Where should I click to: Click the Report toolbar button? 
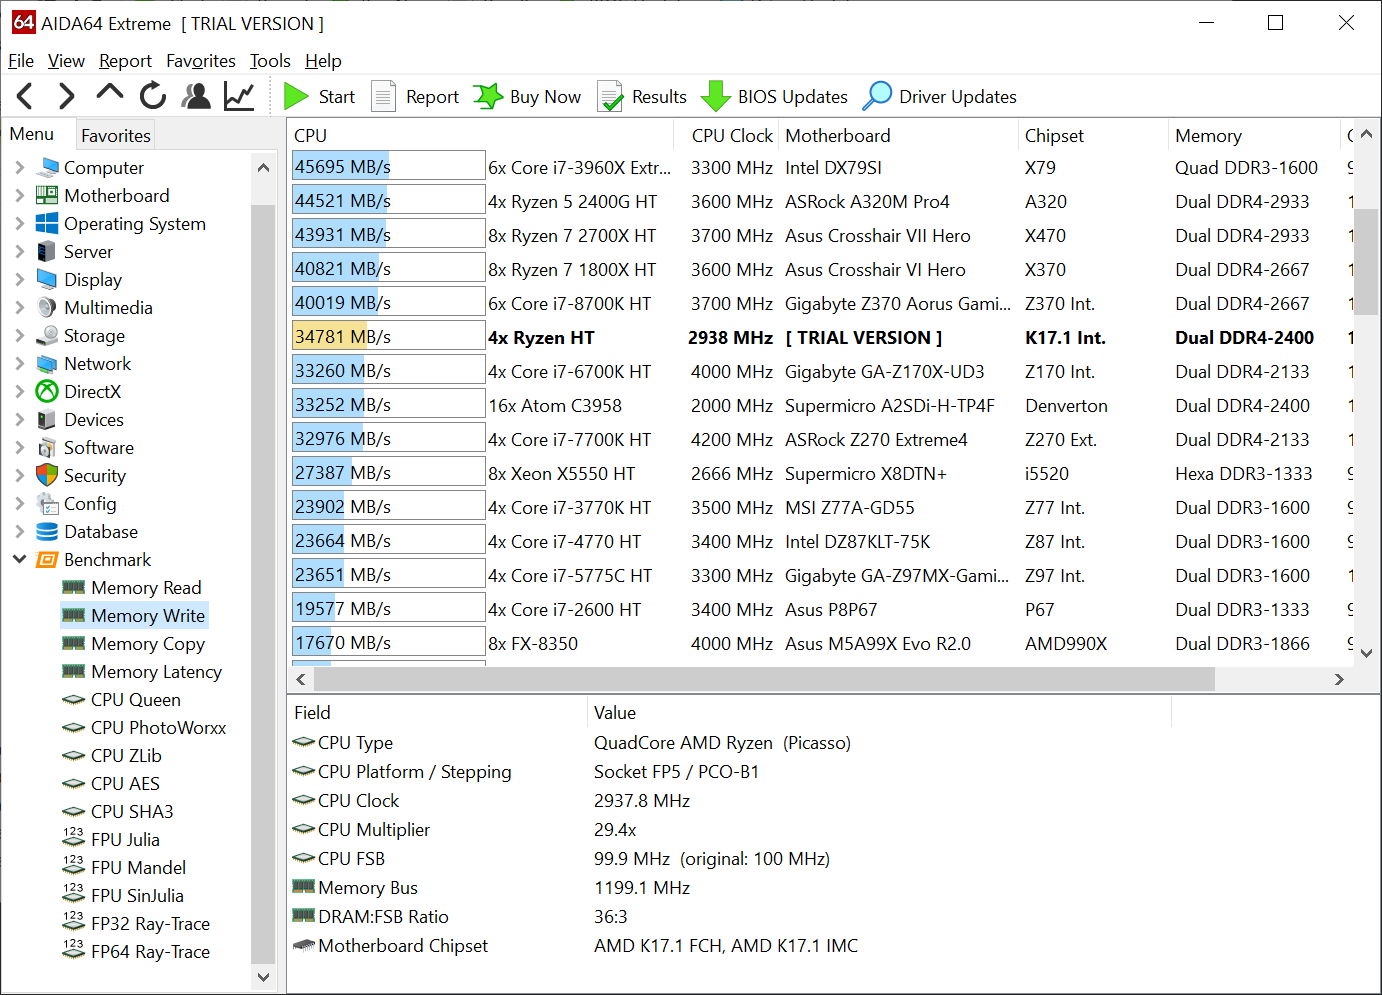pos(415,96)
